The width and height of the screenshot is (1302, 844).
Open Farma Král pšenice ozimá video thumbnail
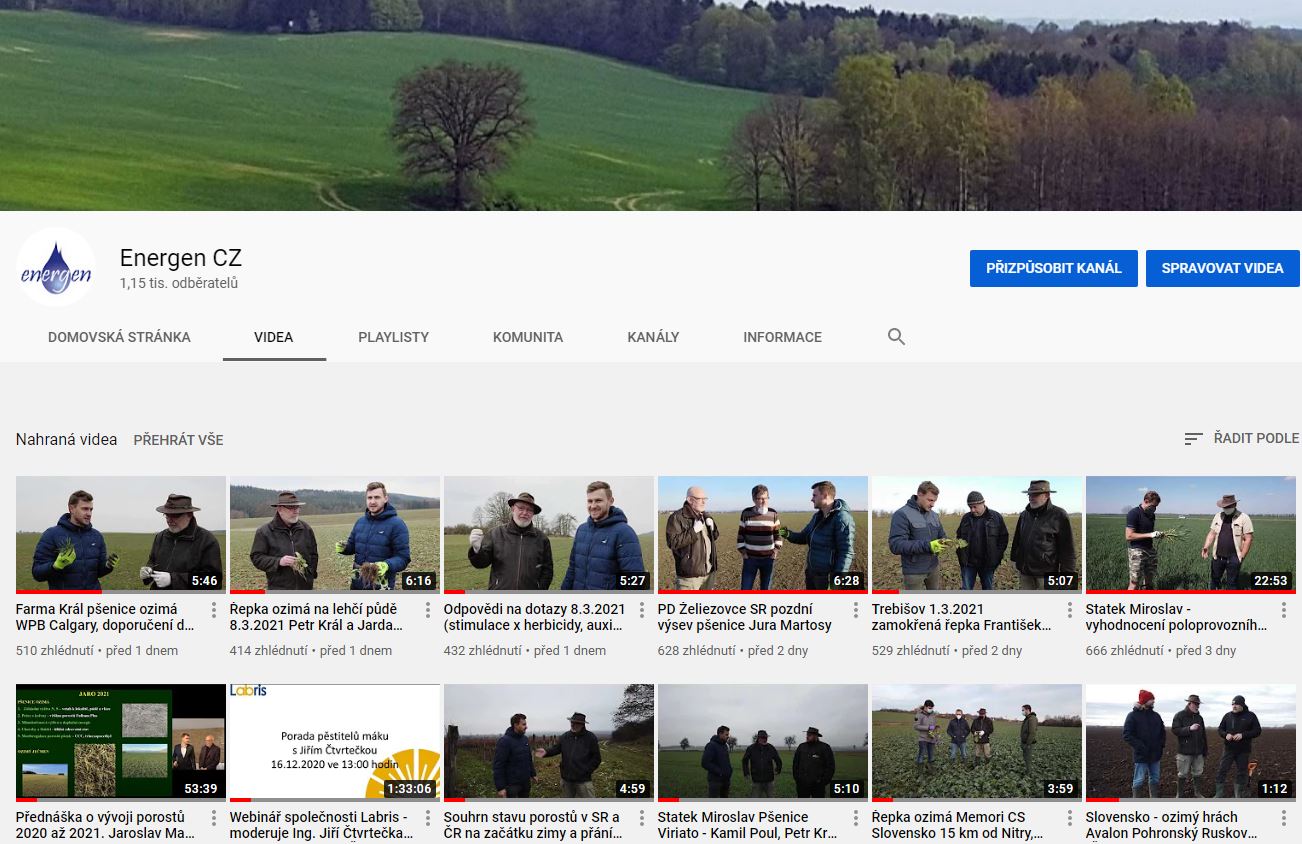[121, 535]
